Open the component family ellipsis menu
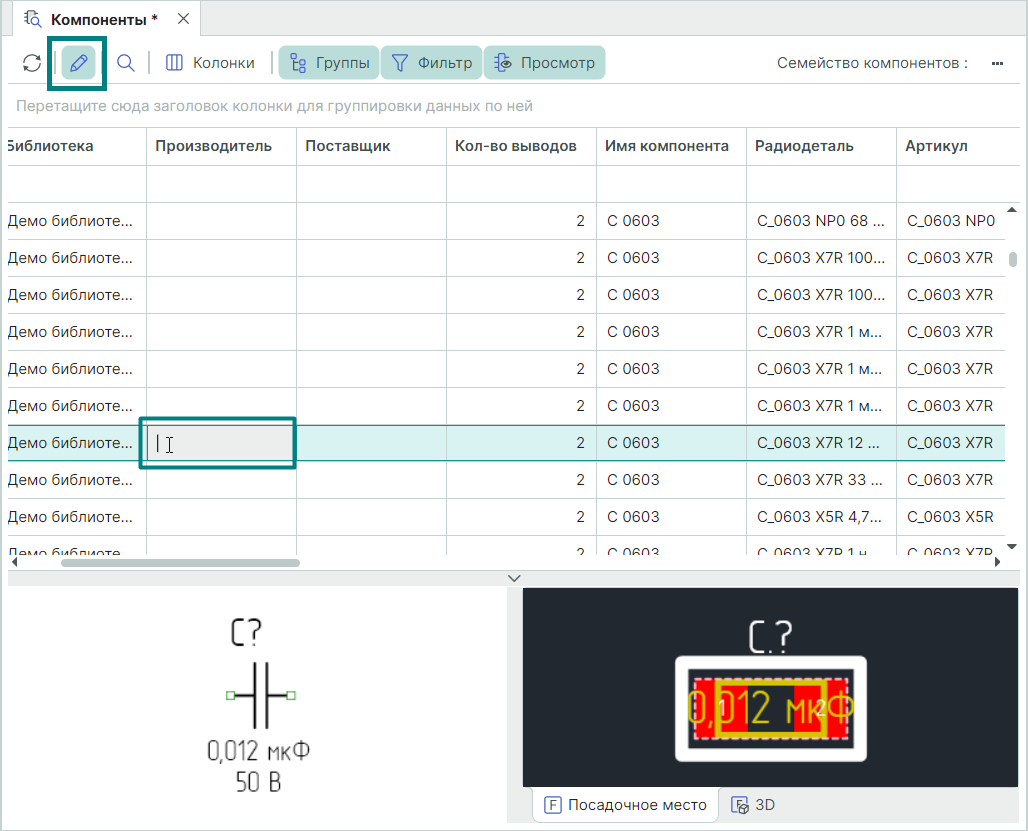Viewport: 1028px width, 831px height. [996, 63]
